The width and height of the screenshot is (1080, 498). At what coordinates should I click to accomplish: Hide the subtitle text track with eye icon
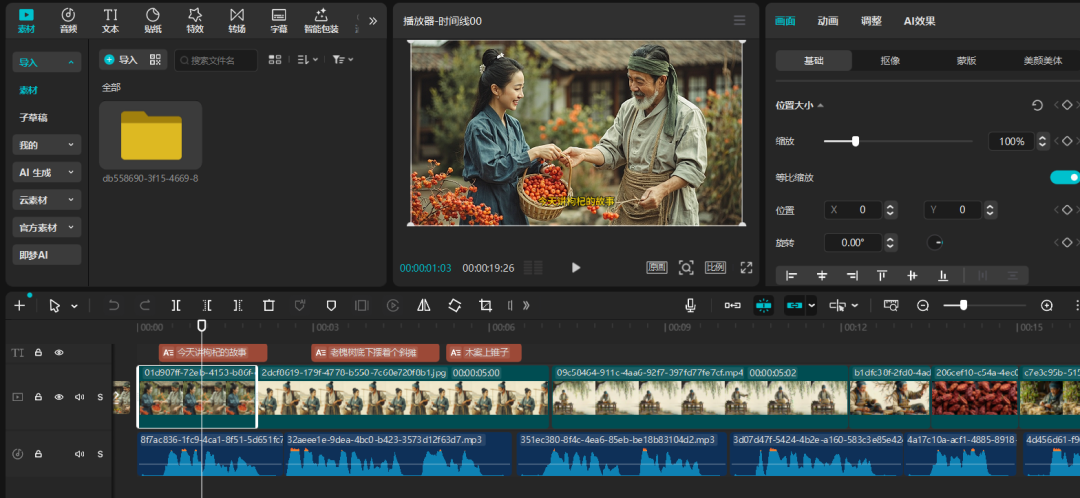click(x=59, y=352)
